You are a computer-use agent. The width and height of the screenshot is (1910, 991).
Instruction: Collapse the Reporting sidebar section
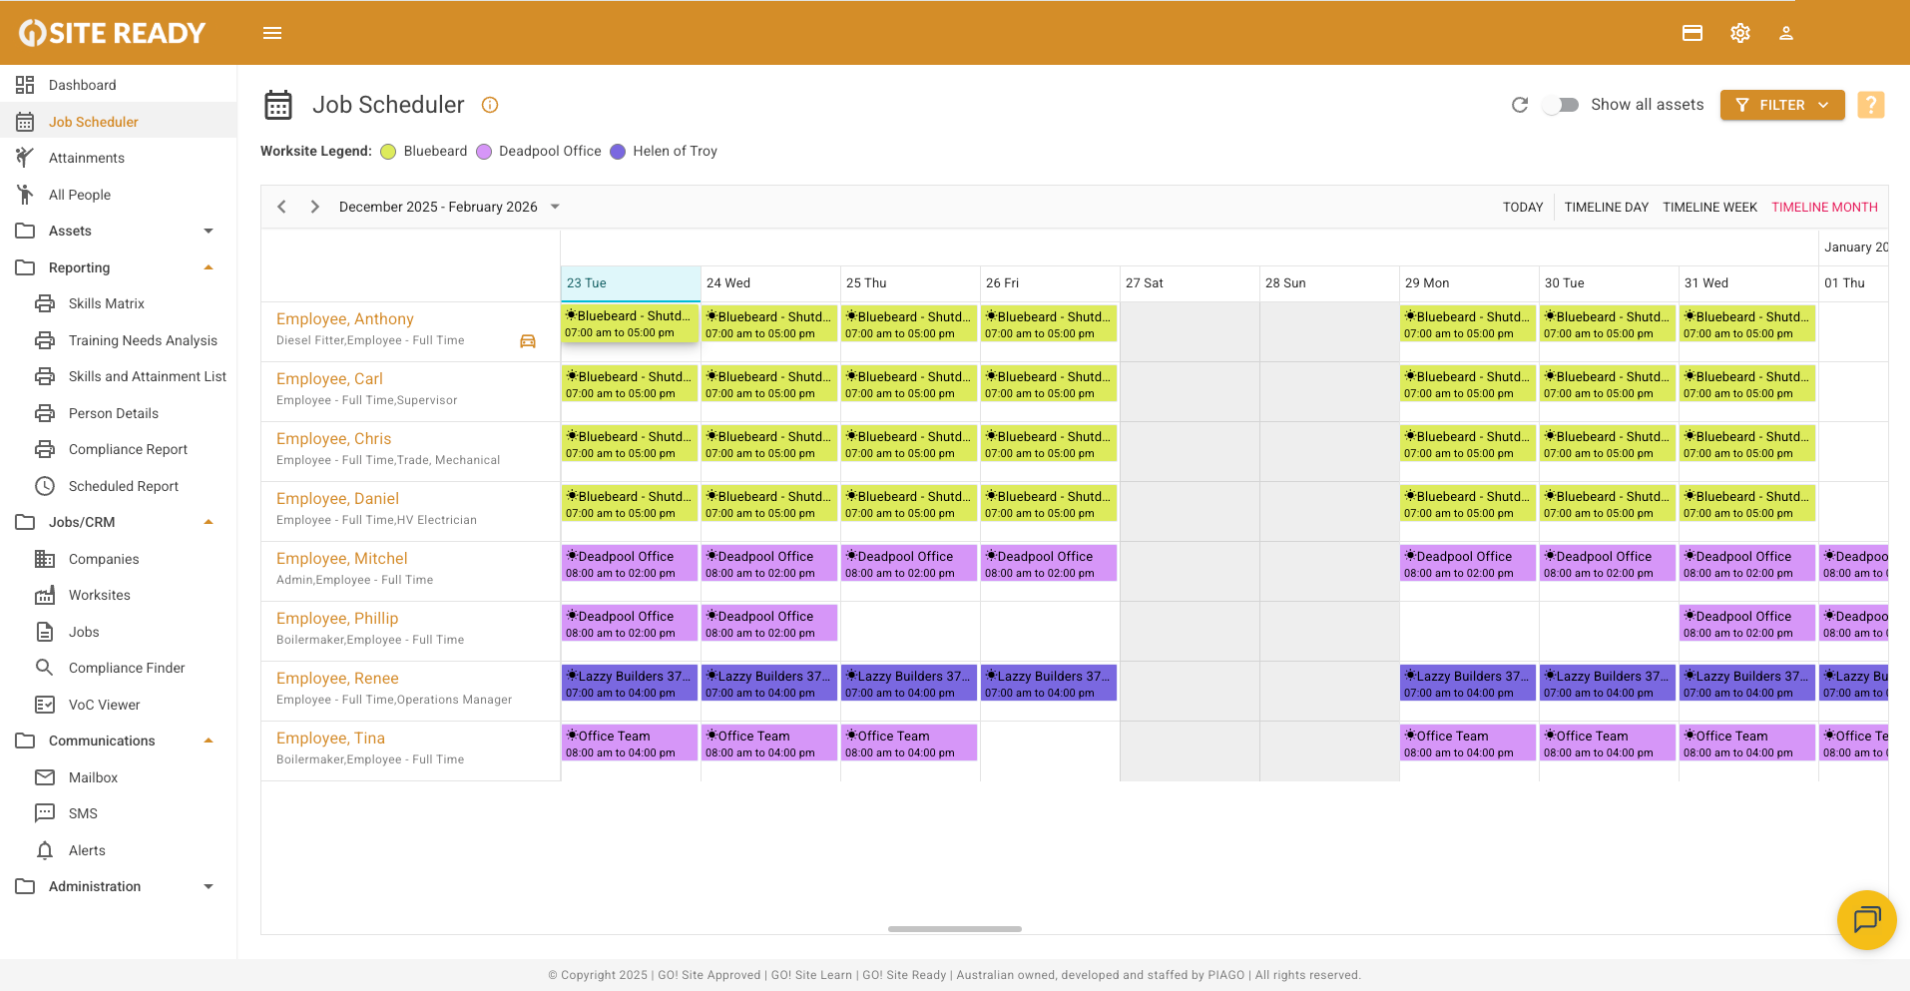point(208,268)
